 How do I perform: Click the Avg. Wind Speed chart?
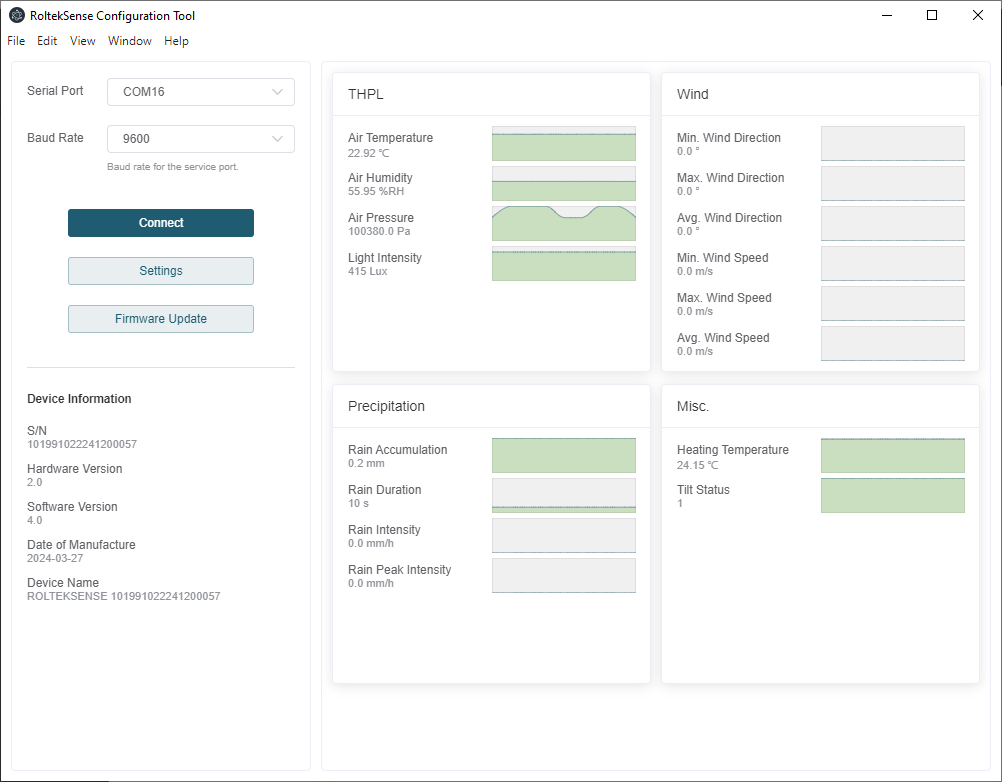[893, 344]
